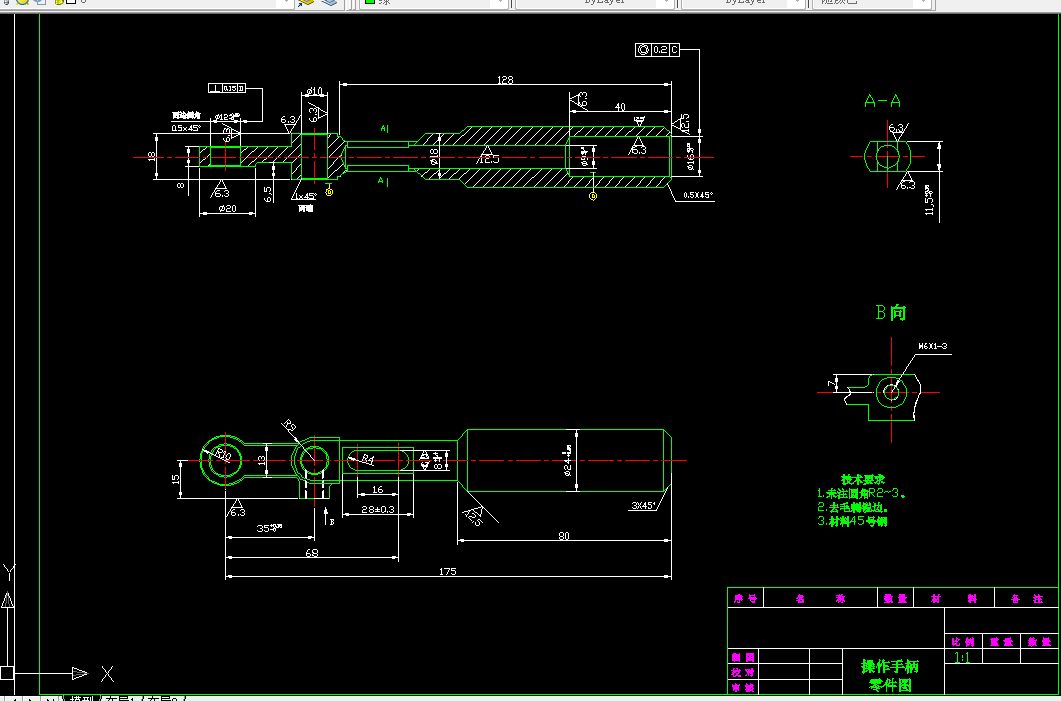
Task: Click the 材料 header cell
Action: coord(954,598)
